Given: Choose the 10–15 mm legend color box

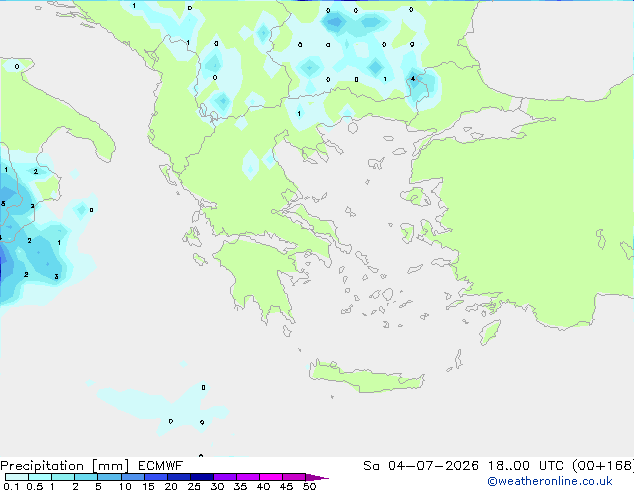Looking at the screenshot, I should pyautogui.click(x=133, y=477).
